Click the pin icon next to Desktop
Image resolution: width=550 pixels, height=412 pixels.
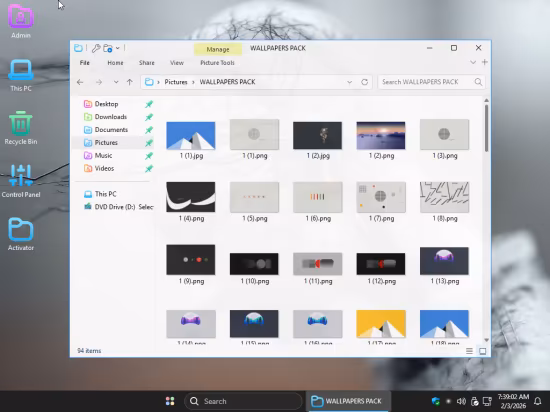[x=149, y=104]
